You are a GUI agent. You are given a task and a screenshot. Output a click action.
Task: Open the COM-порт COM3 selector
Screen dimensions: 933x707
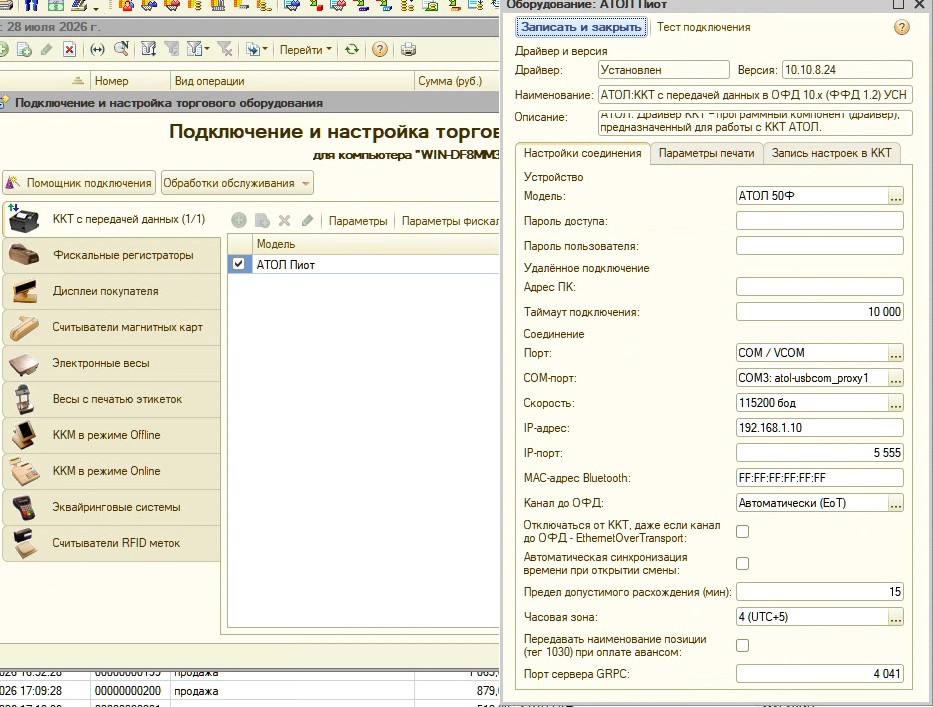896,378
